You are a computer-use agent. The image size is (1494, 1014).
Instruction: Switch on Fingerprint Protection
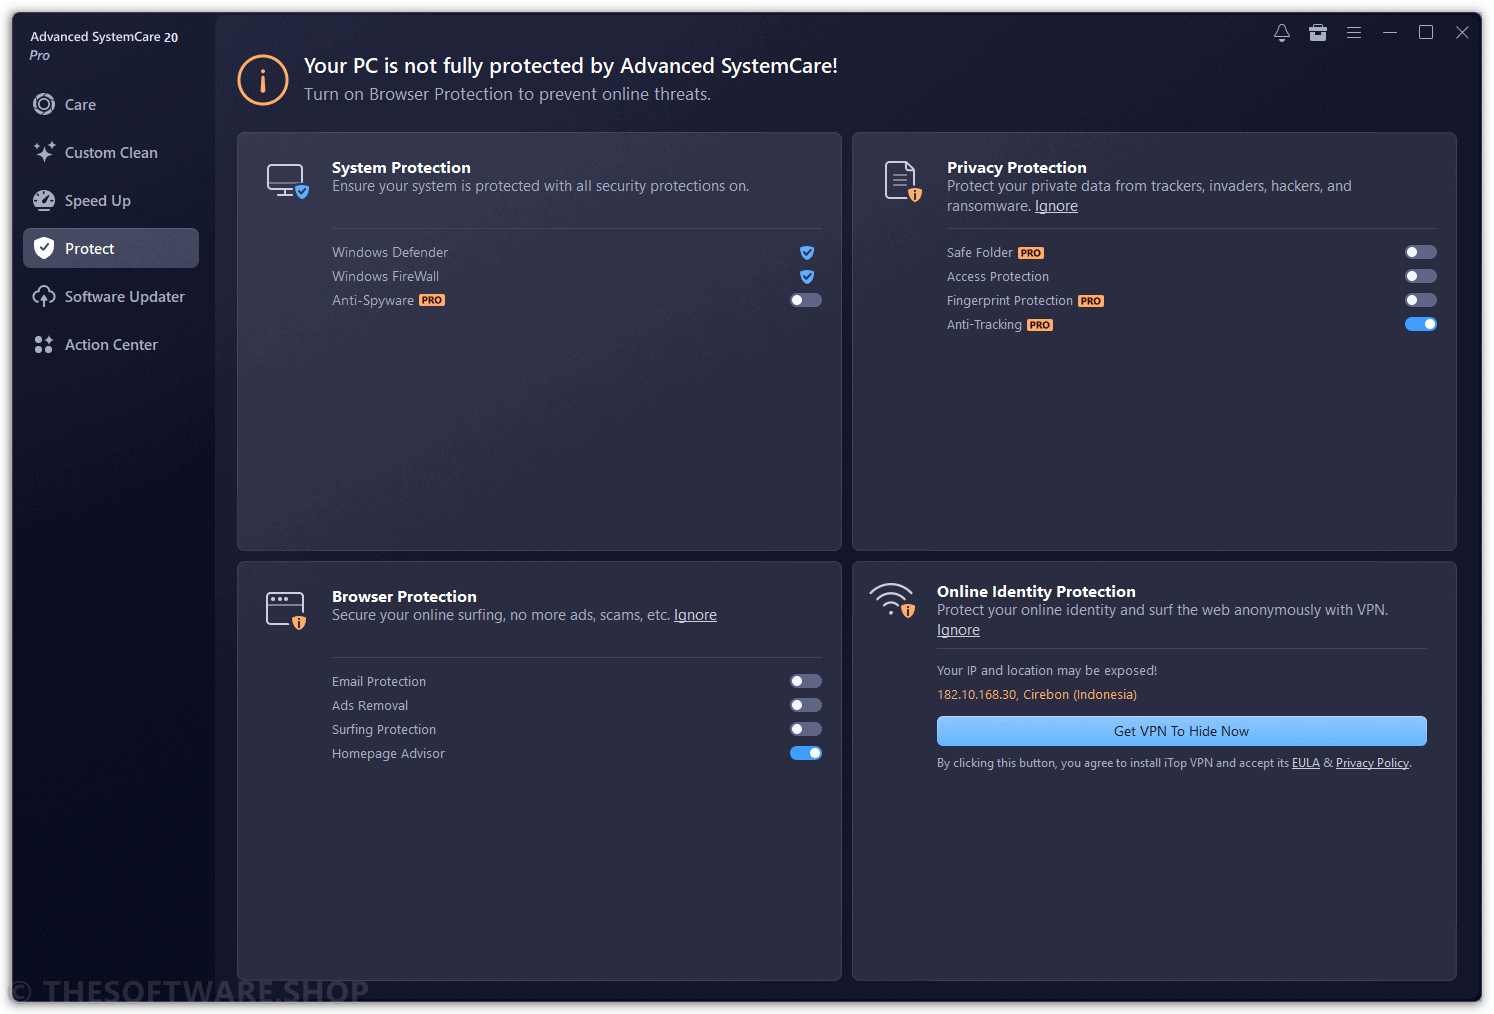(1421, 300)
